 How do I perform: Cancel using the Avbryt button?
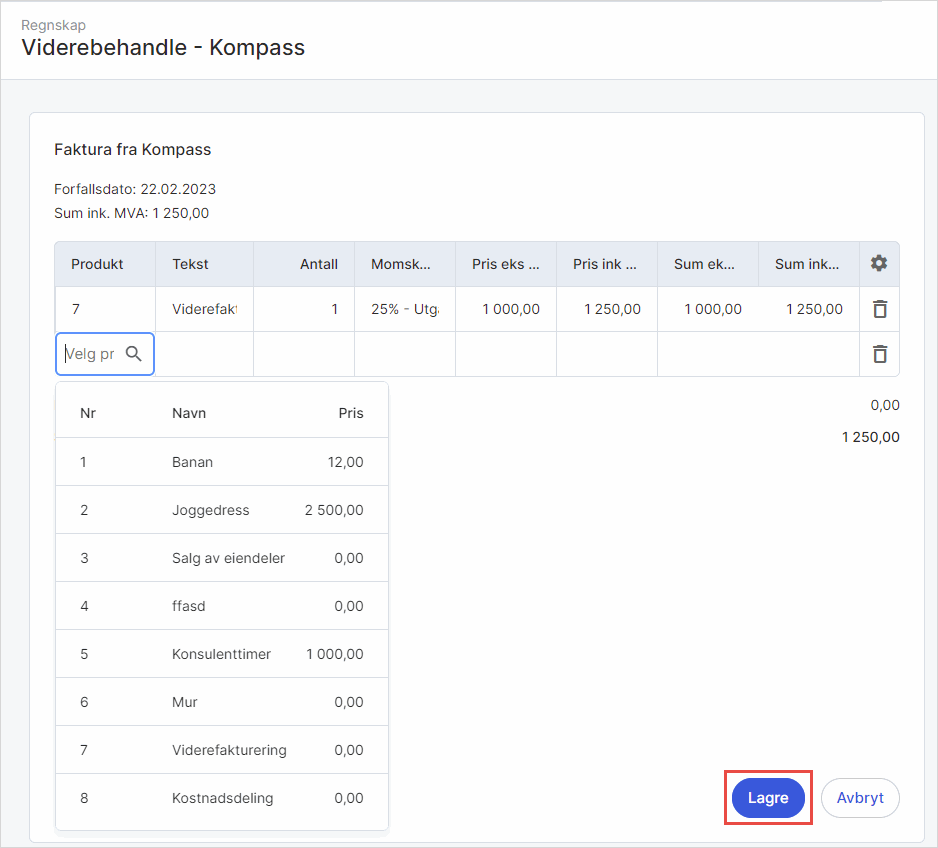(859, 798)
